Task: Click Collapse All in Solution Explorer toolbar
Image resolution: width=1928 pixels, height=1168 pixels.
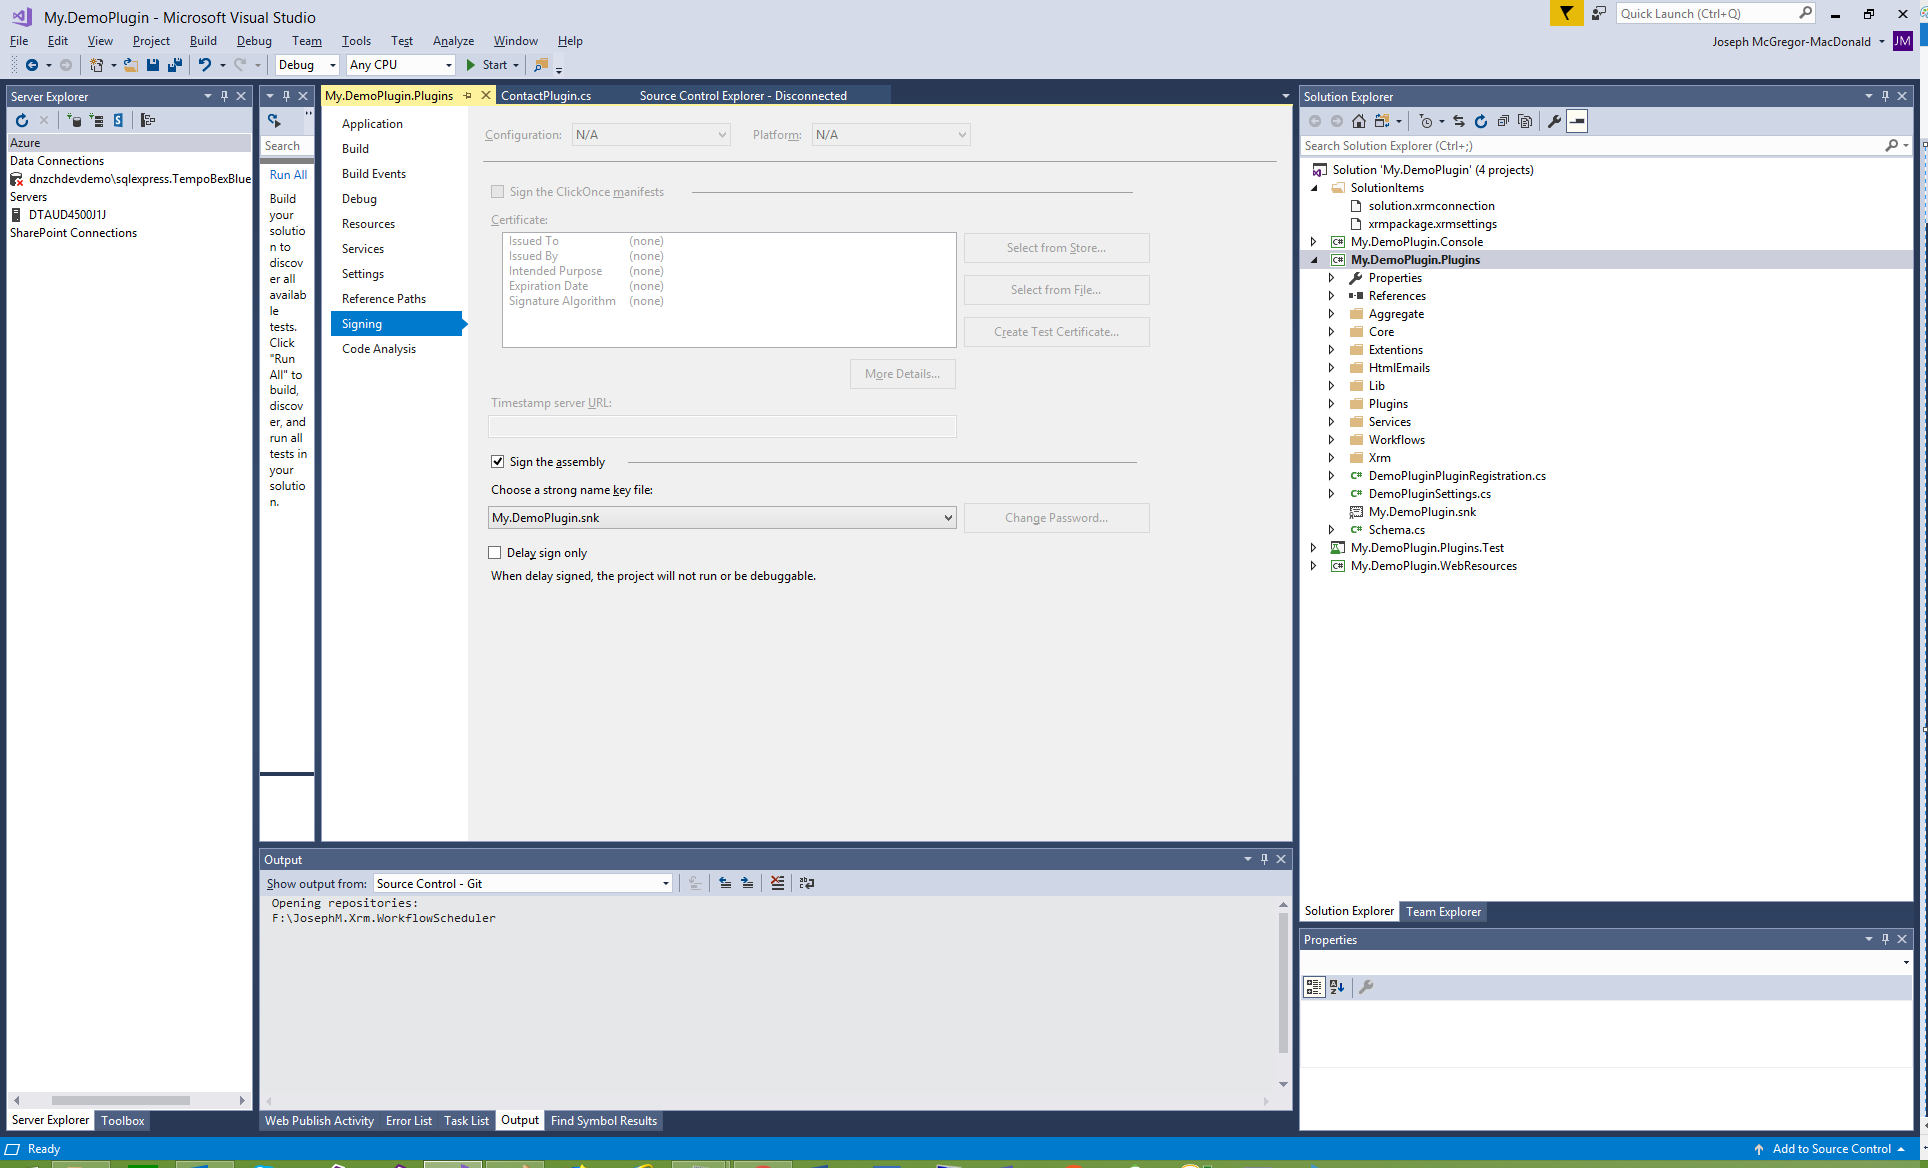Action: point(1503,122)
